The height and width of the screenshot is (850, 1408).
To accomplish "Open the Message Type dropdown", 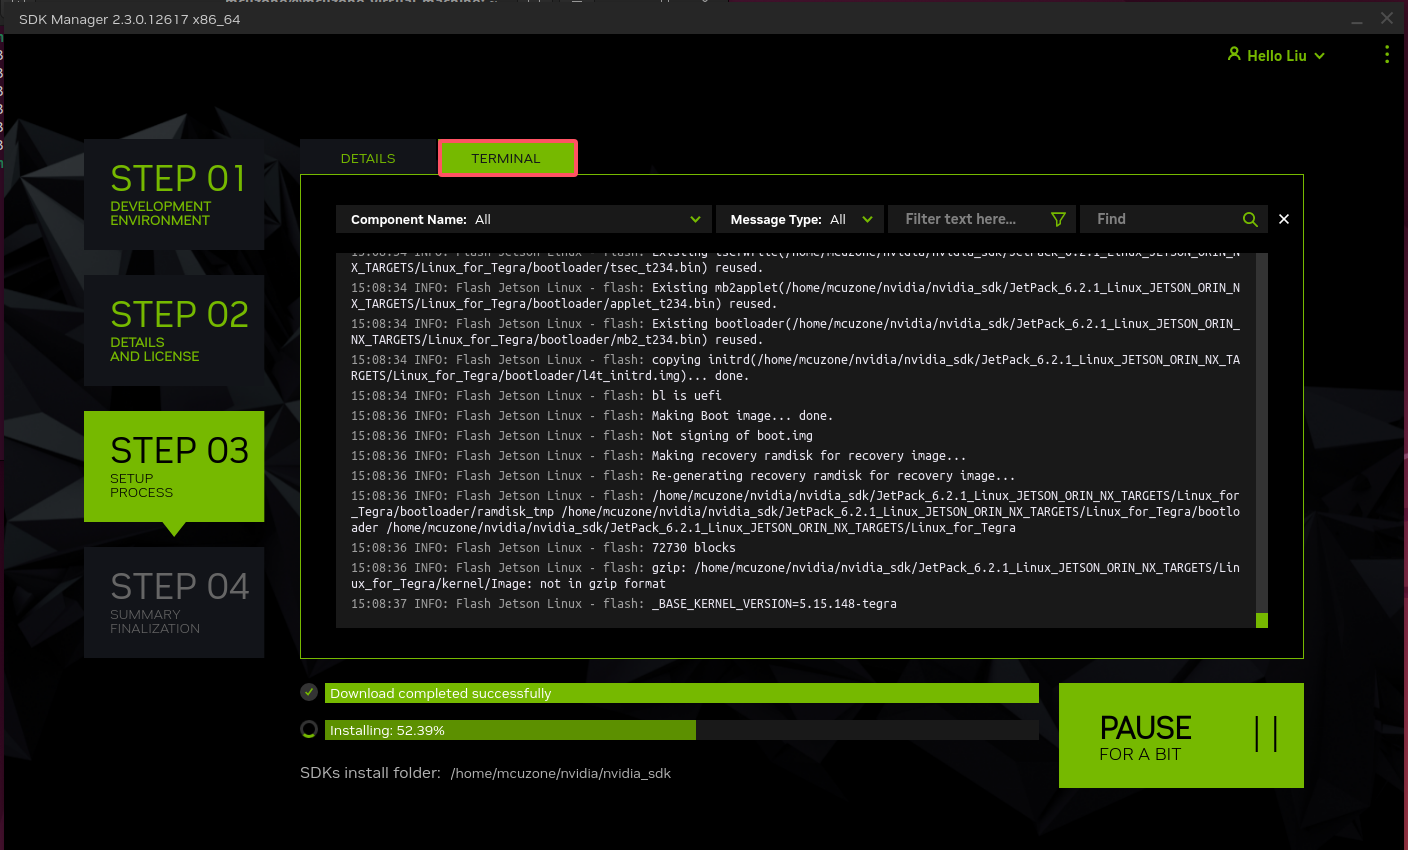I will [x=799, y=219].
